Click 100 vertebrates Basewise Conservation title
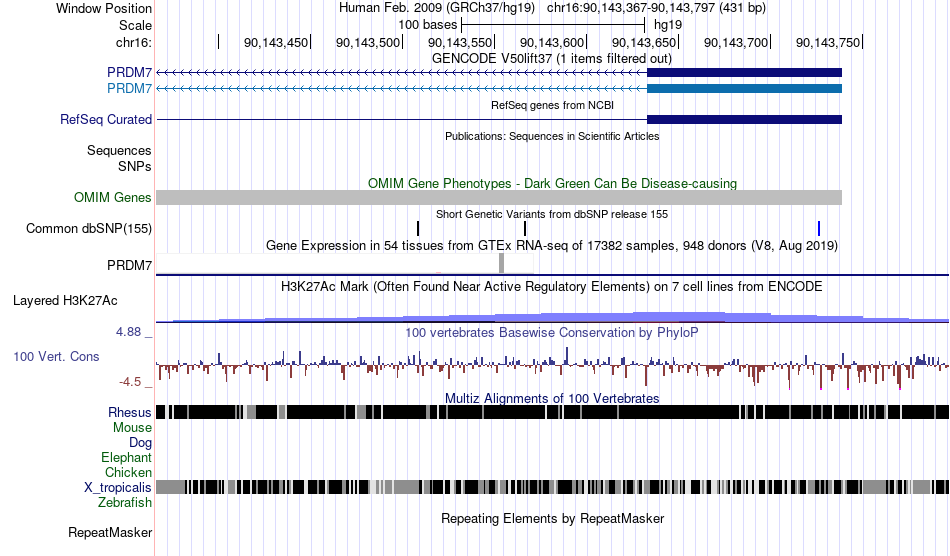This screenshot has height=556, width=950. (552, 333)
